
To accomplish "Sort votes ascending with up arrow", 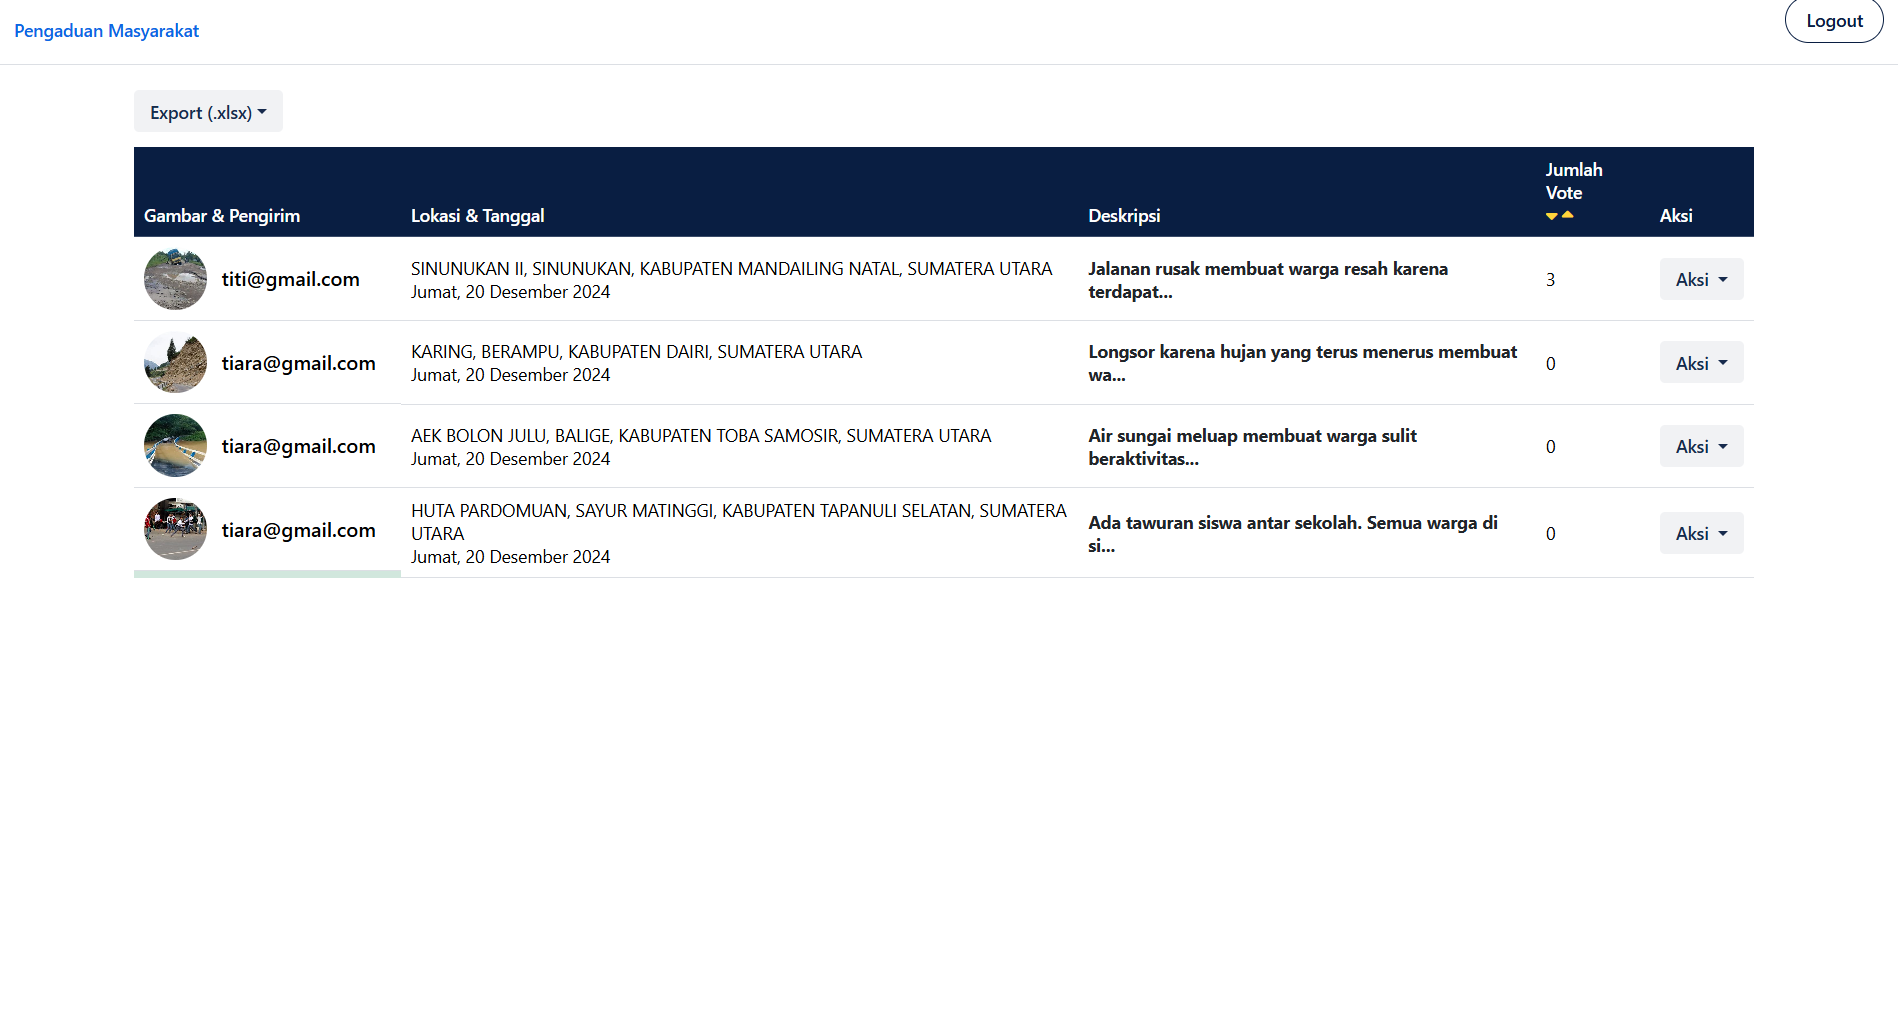I will click(1568, 214).
